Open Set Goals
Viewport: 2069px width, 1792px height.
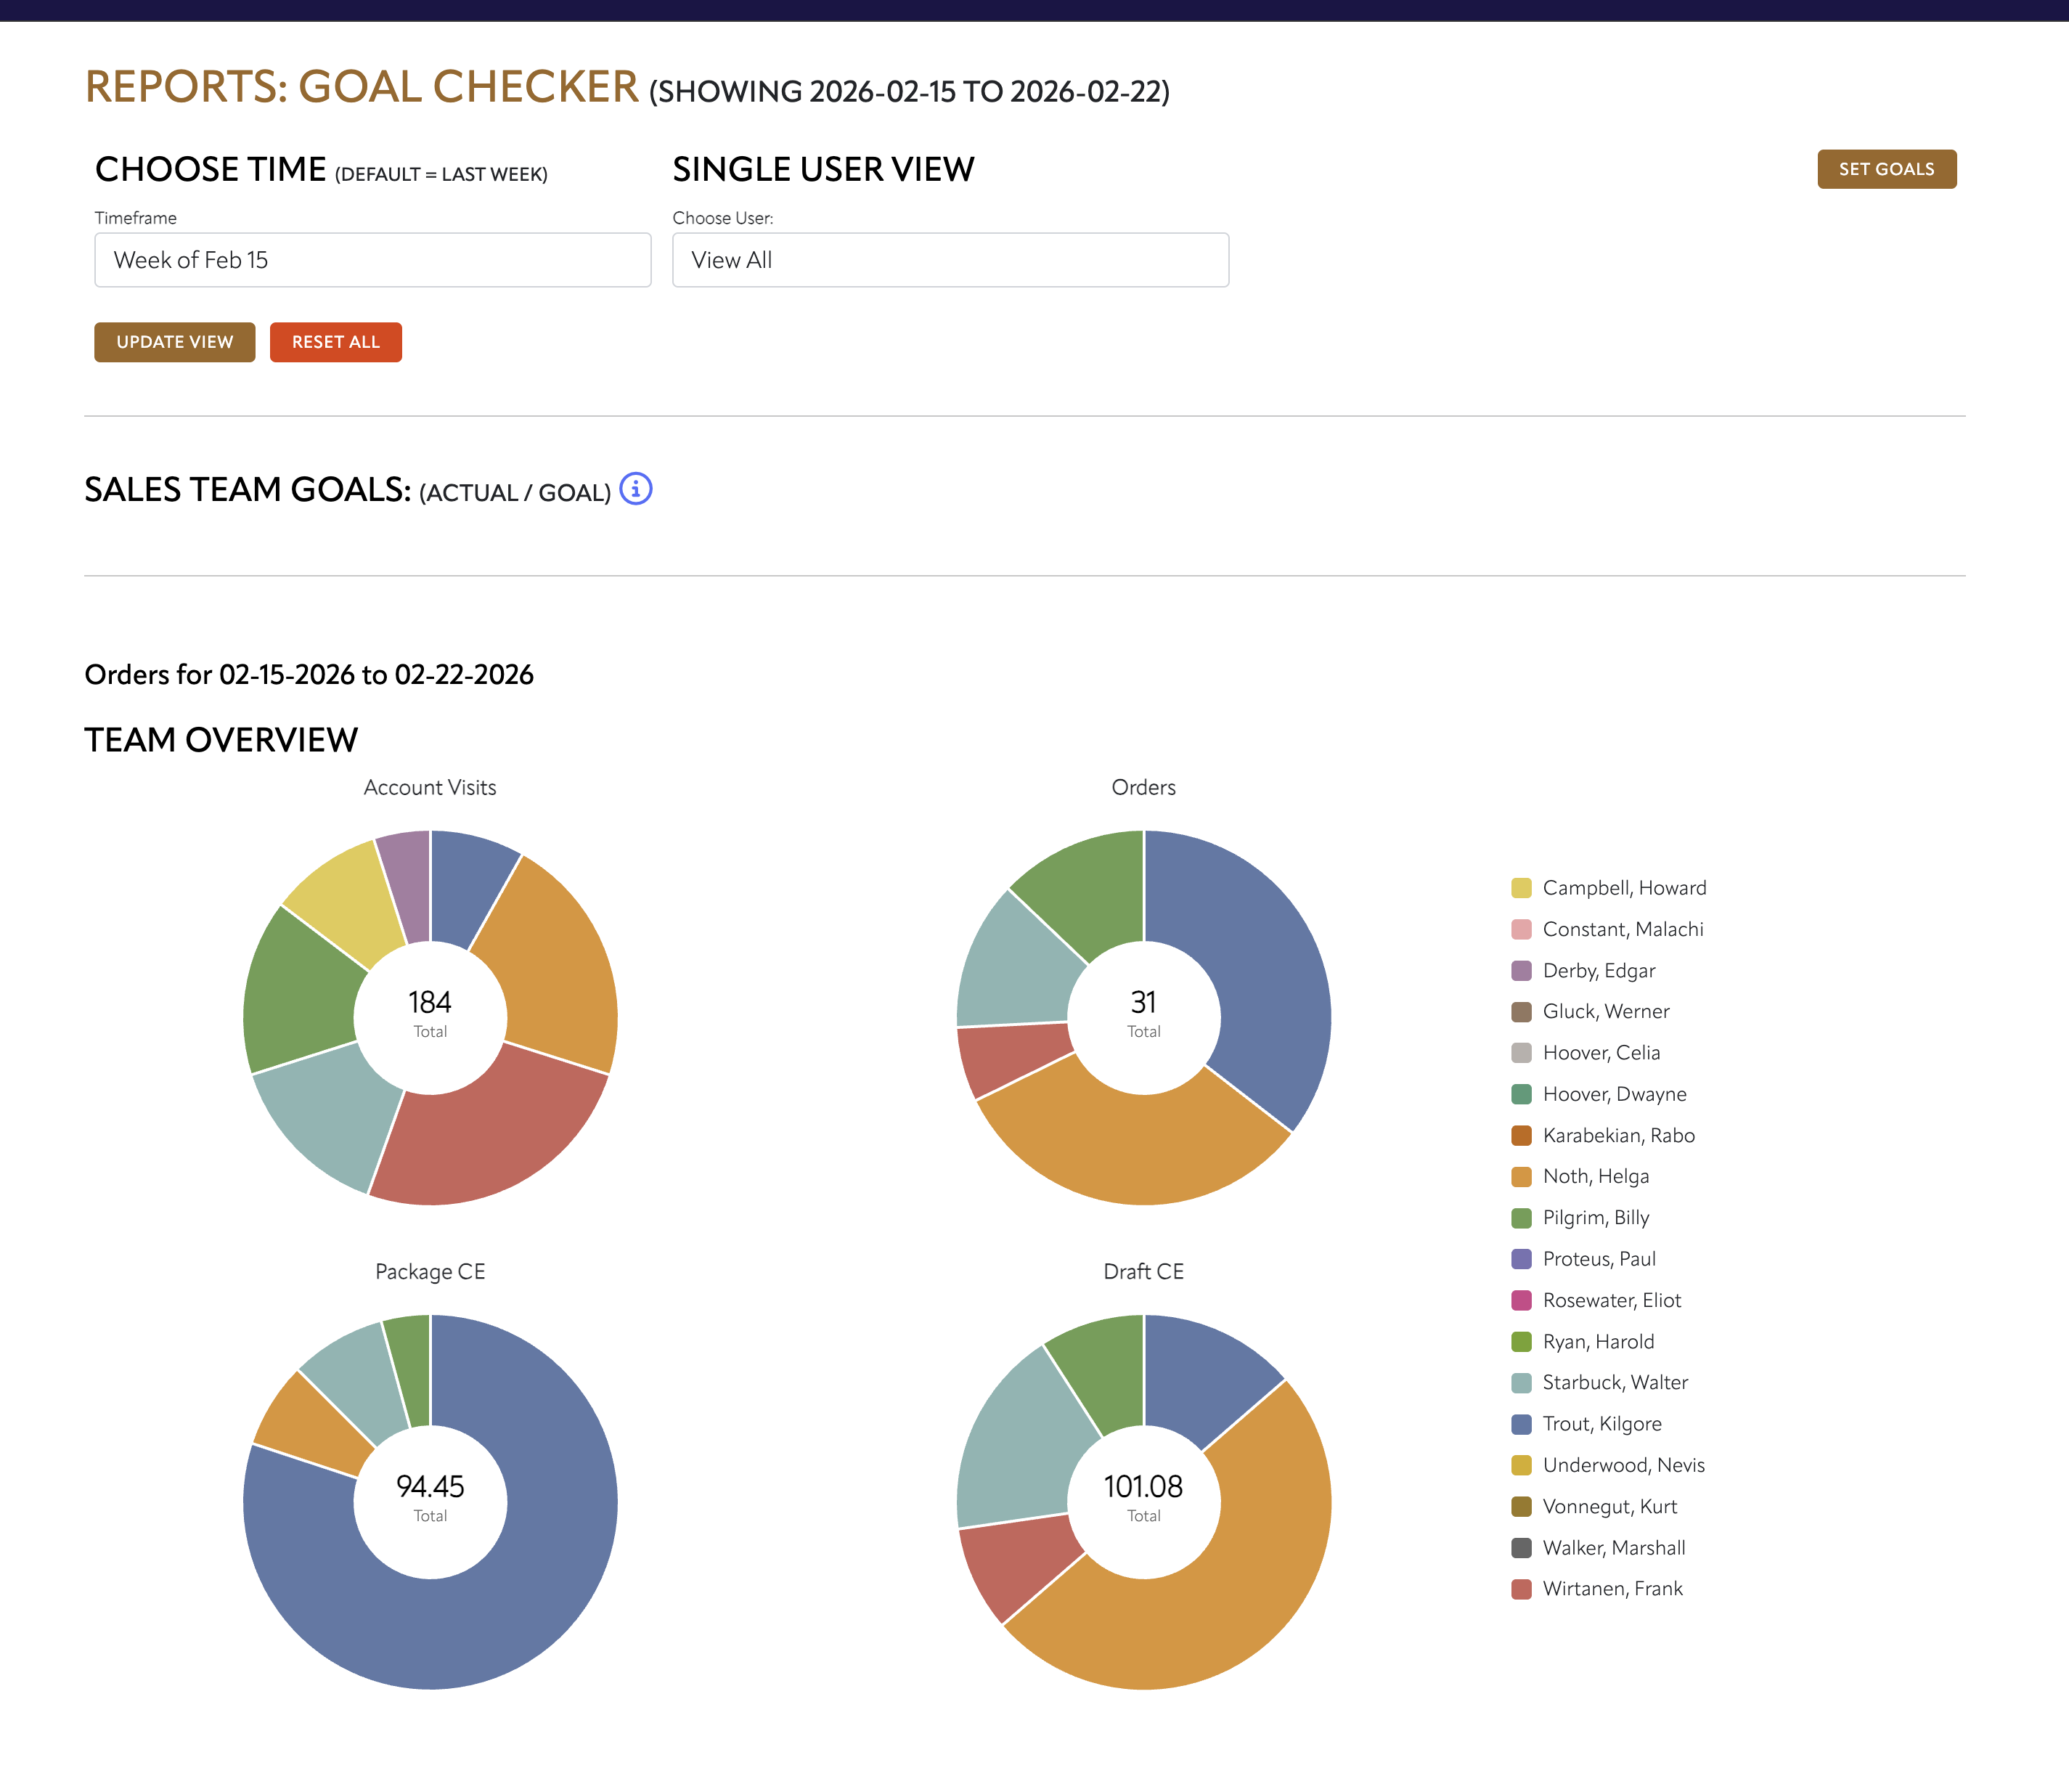click(x=1886, y=169)
